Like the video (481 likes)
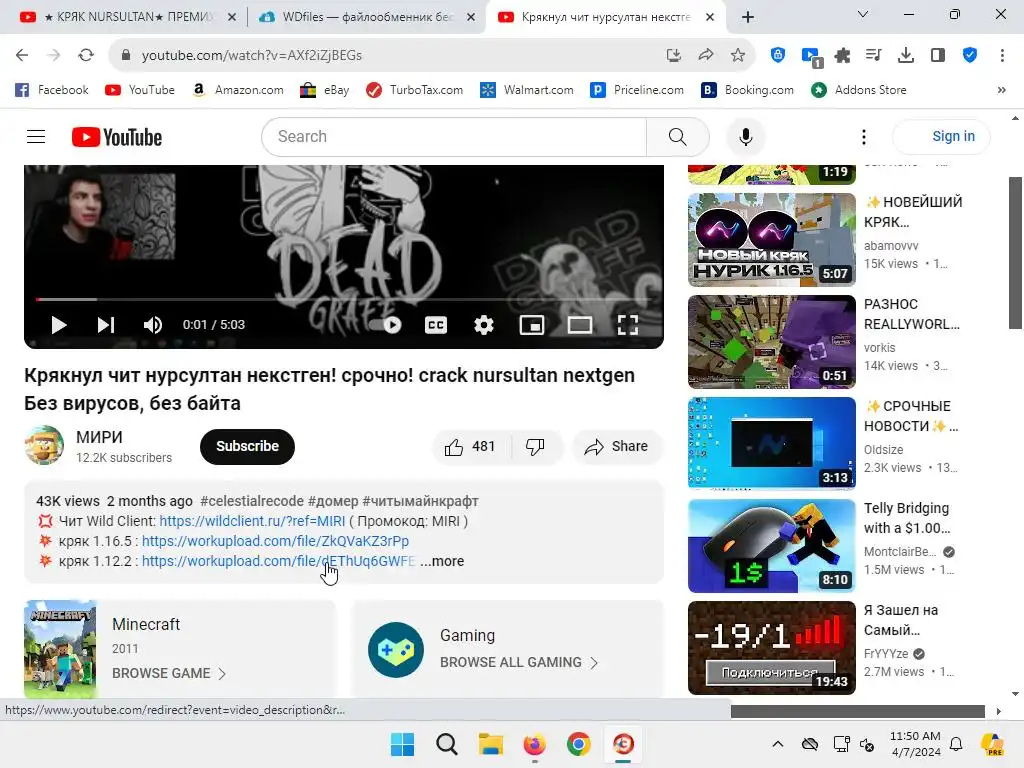1024x768 pixels. click(470, 447)
